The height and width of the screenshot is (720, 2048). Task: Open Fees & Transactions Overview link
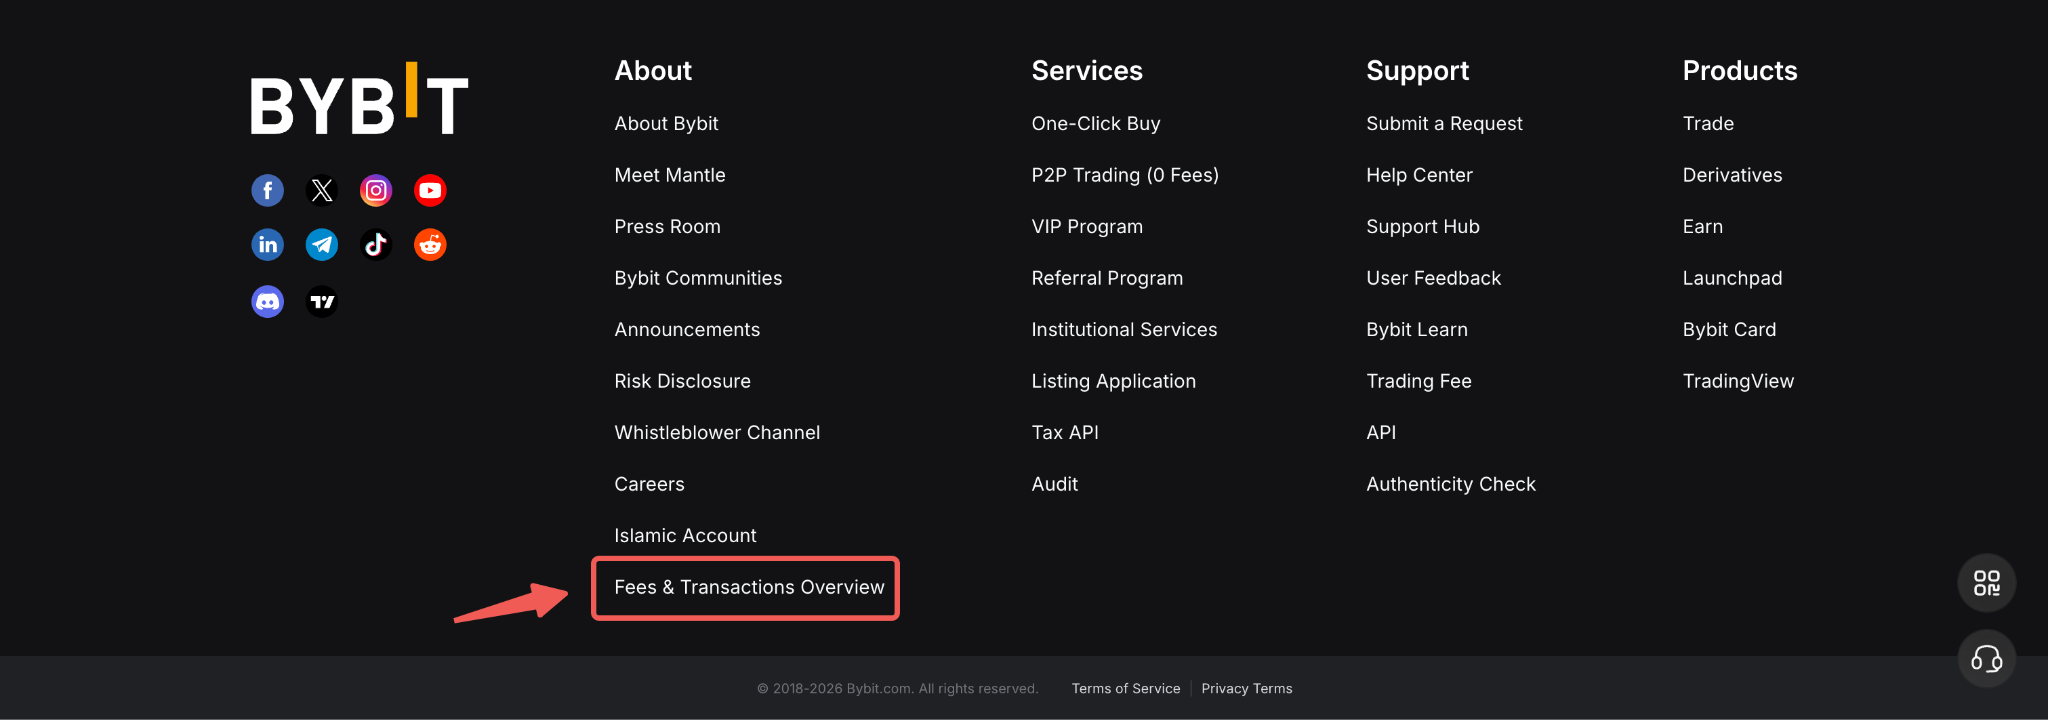(x=749, y=587)
